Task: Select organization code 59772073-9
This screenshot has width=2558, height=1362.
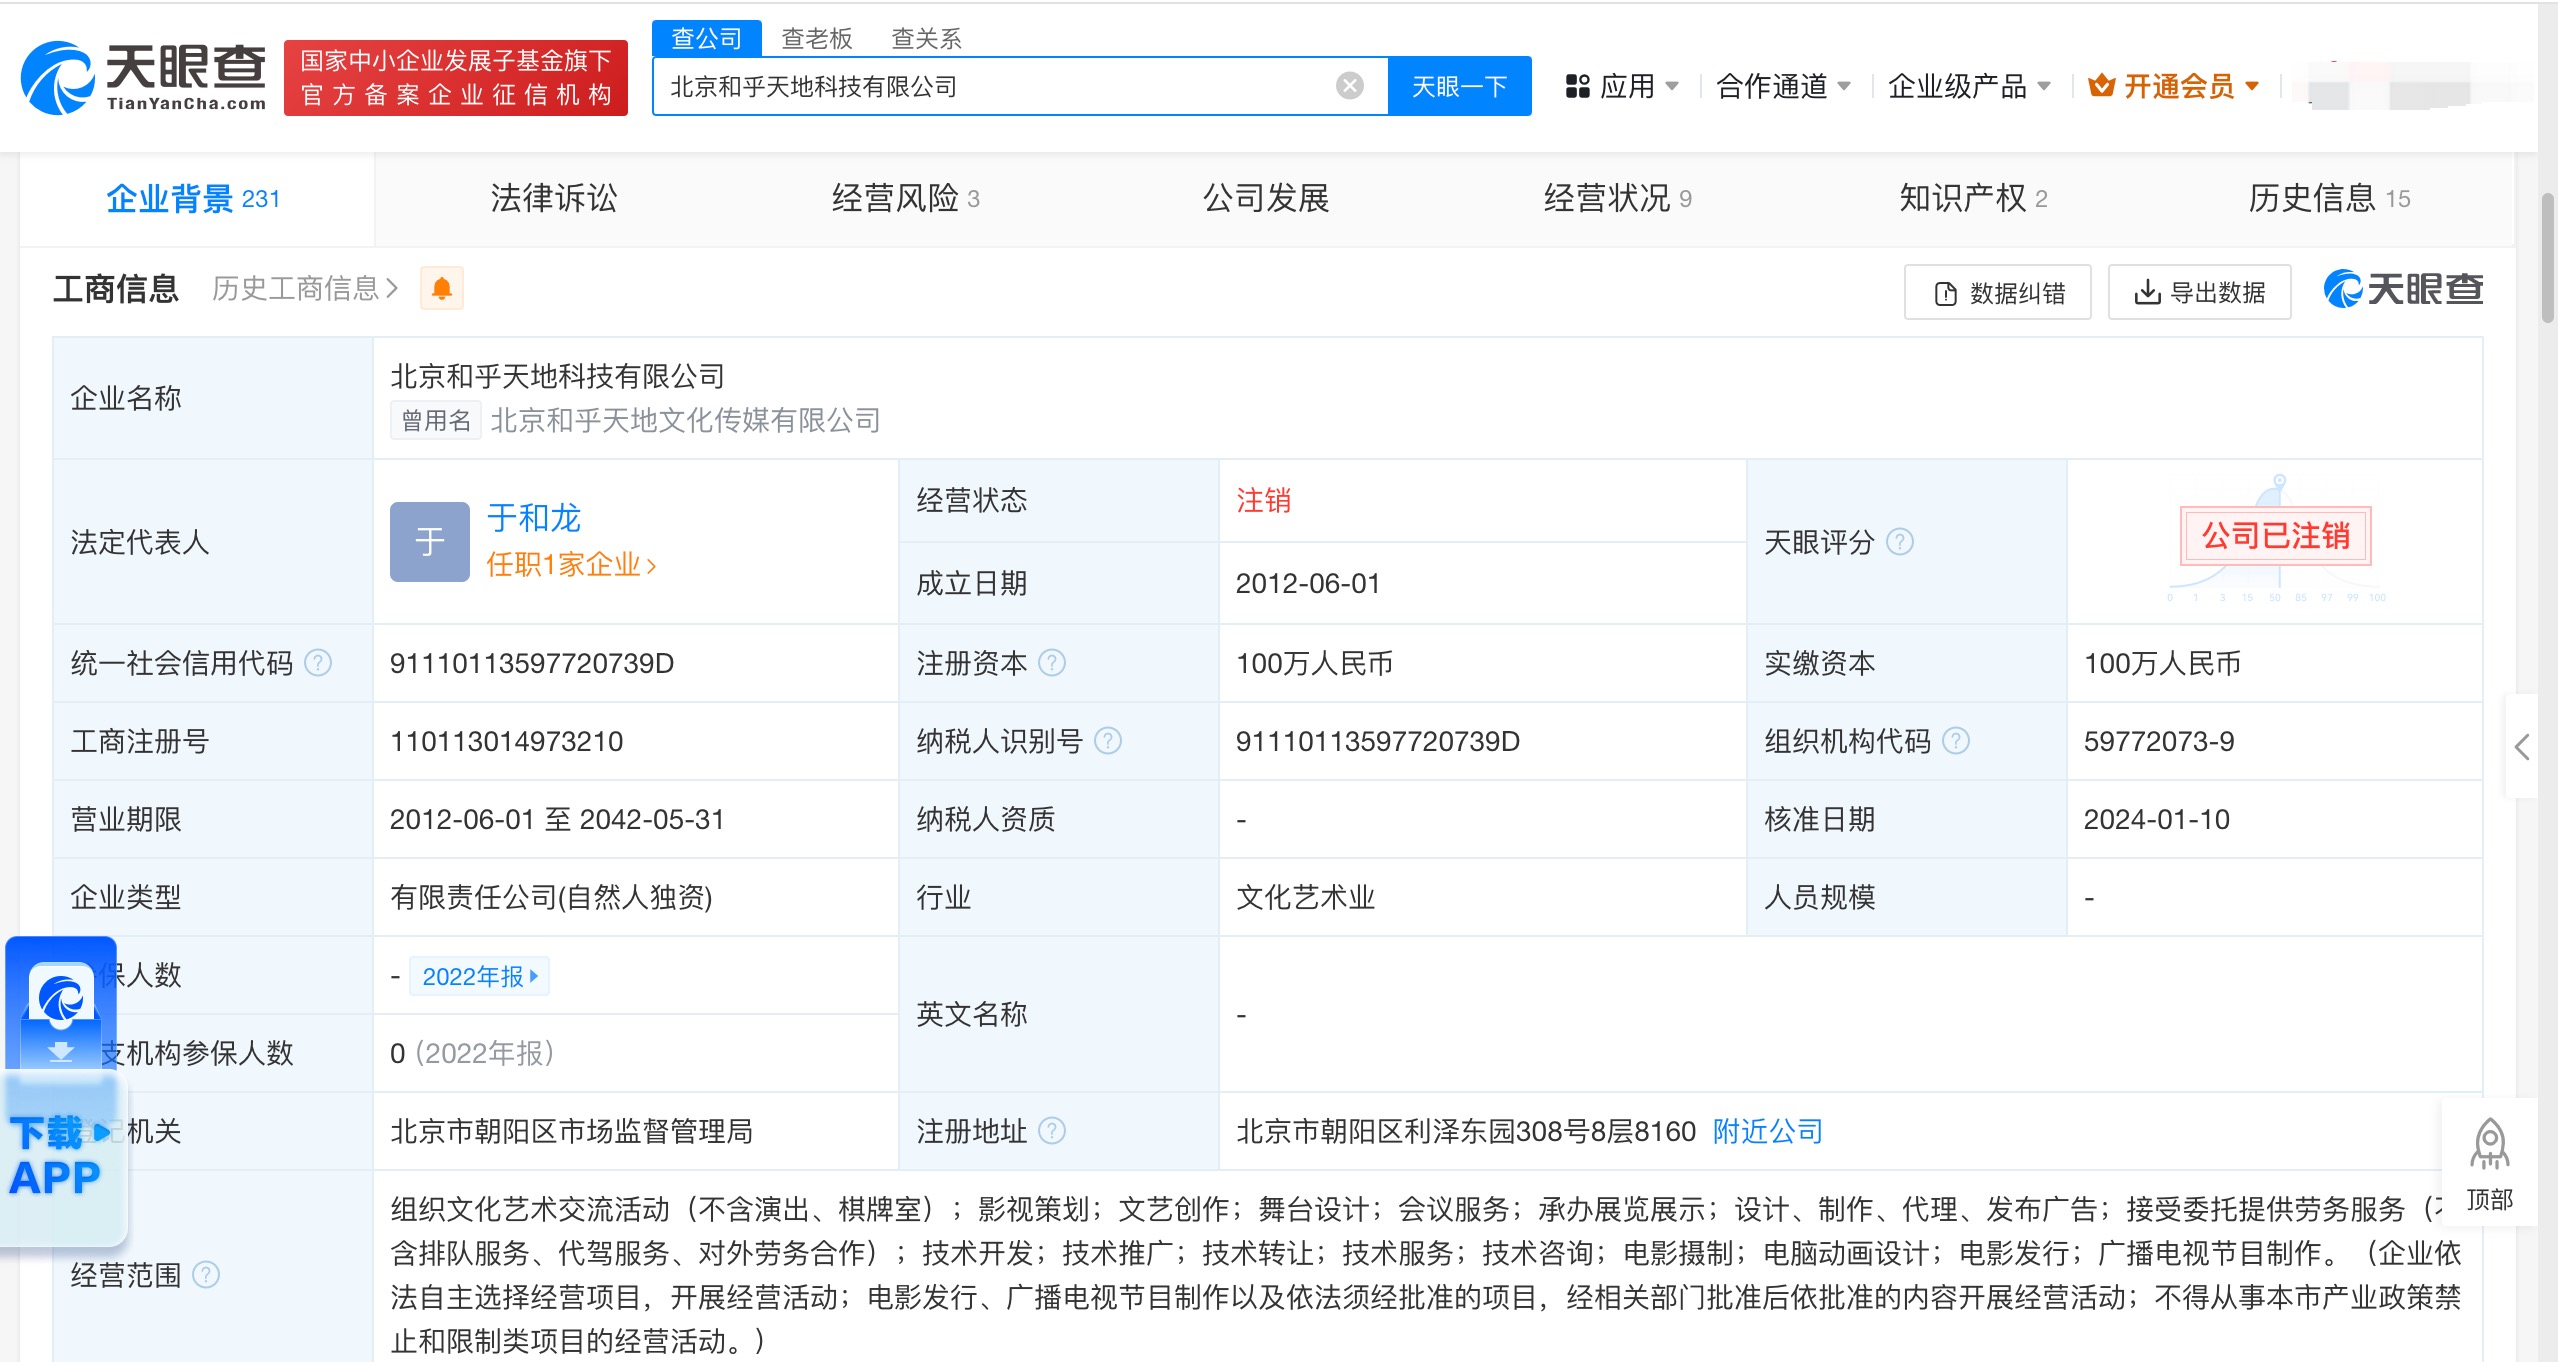Action: tap(2159, 741)
